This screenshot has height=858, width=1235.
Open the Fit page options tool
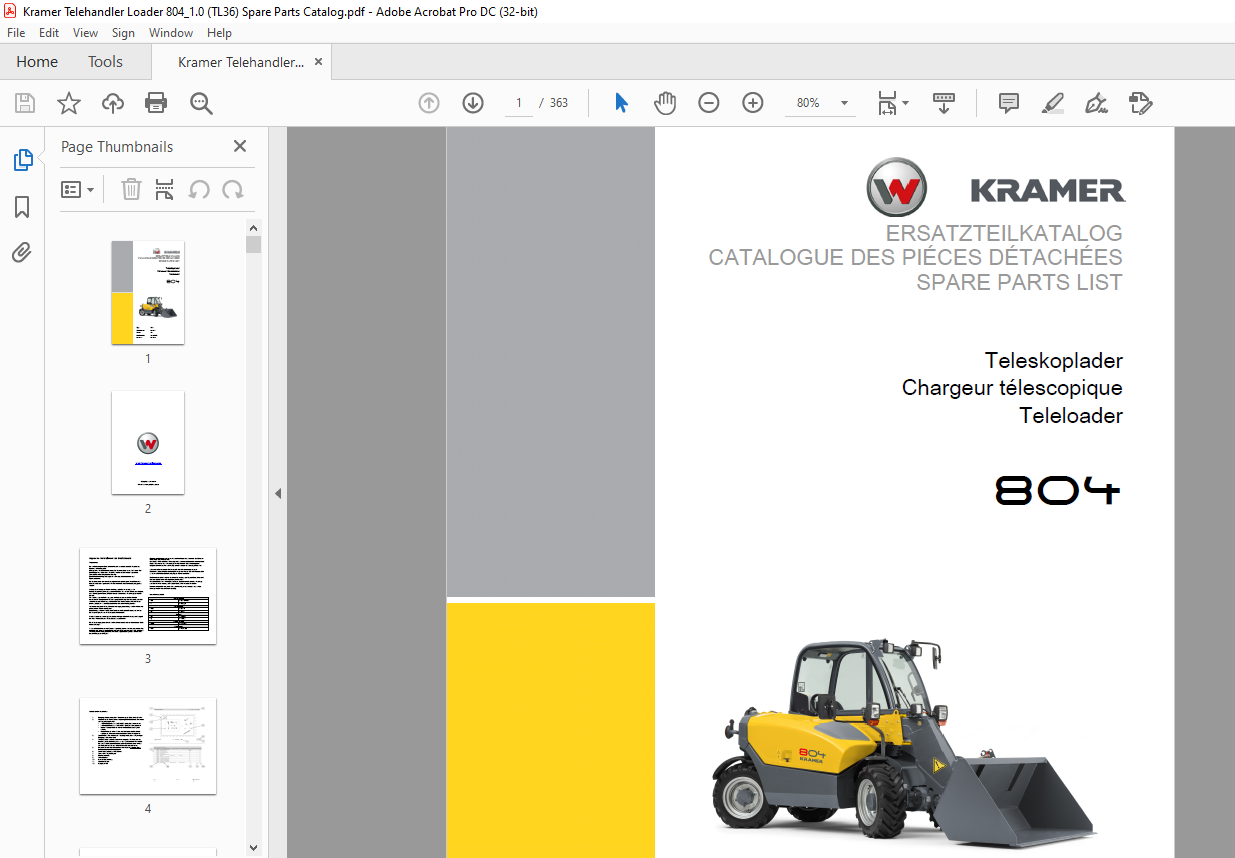point(892,103)
